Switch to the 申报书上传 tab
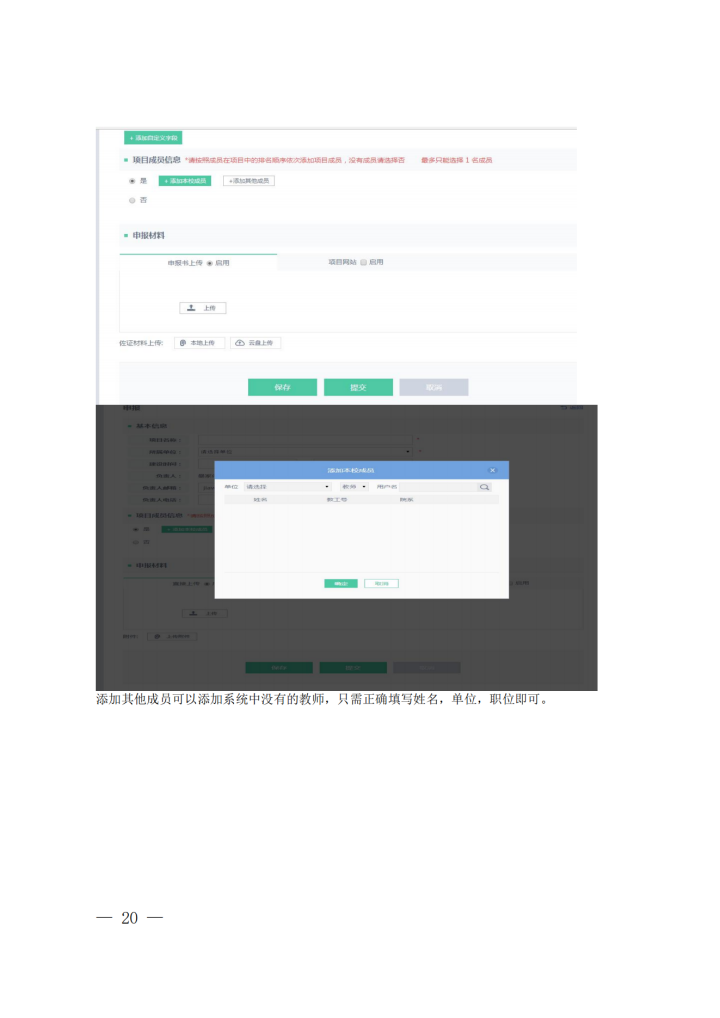This screenshot has width=720, height=1018. (x=185, y=263)
